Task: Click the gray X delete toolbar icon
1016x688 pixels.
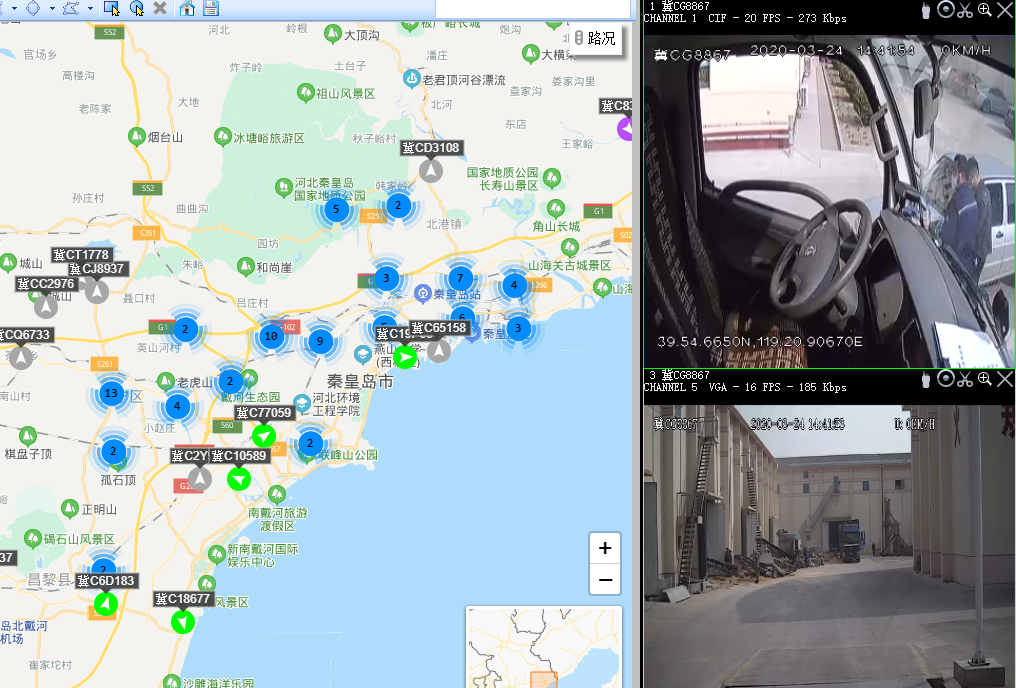Action: pos(161,8)
